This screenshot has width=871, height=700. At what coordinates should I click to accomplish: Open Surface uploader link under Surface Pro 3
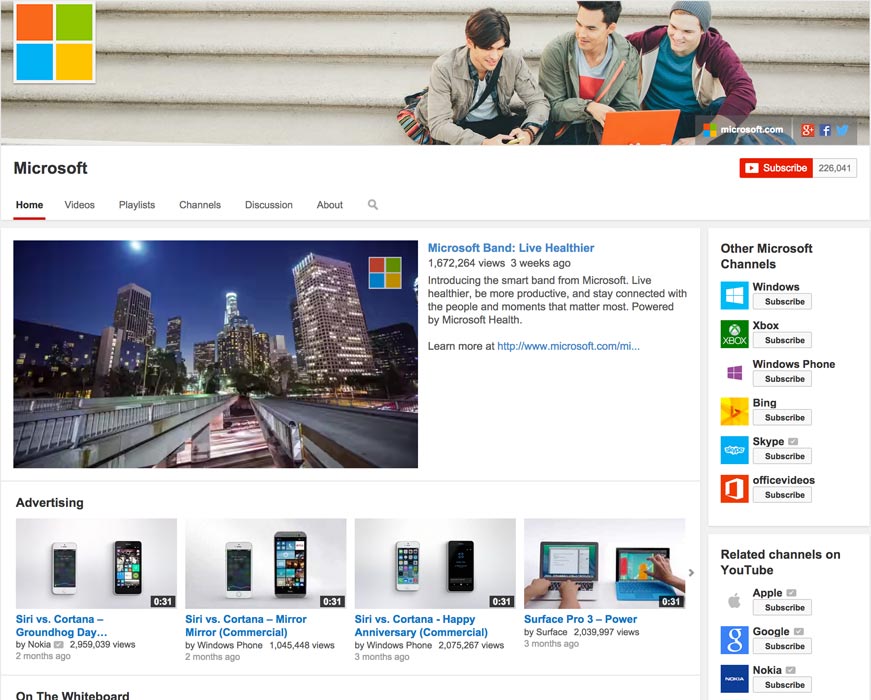coord(552,632)
